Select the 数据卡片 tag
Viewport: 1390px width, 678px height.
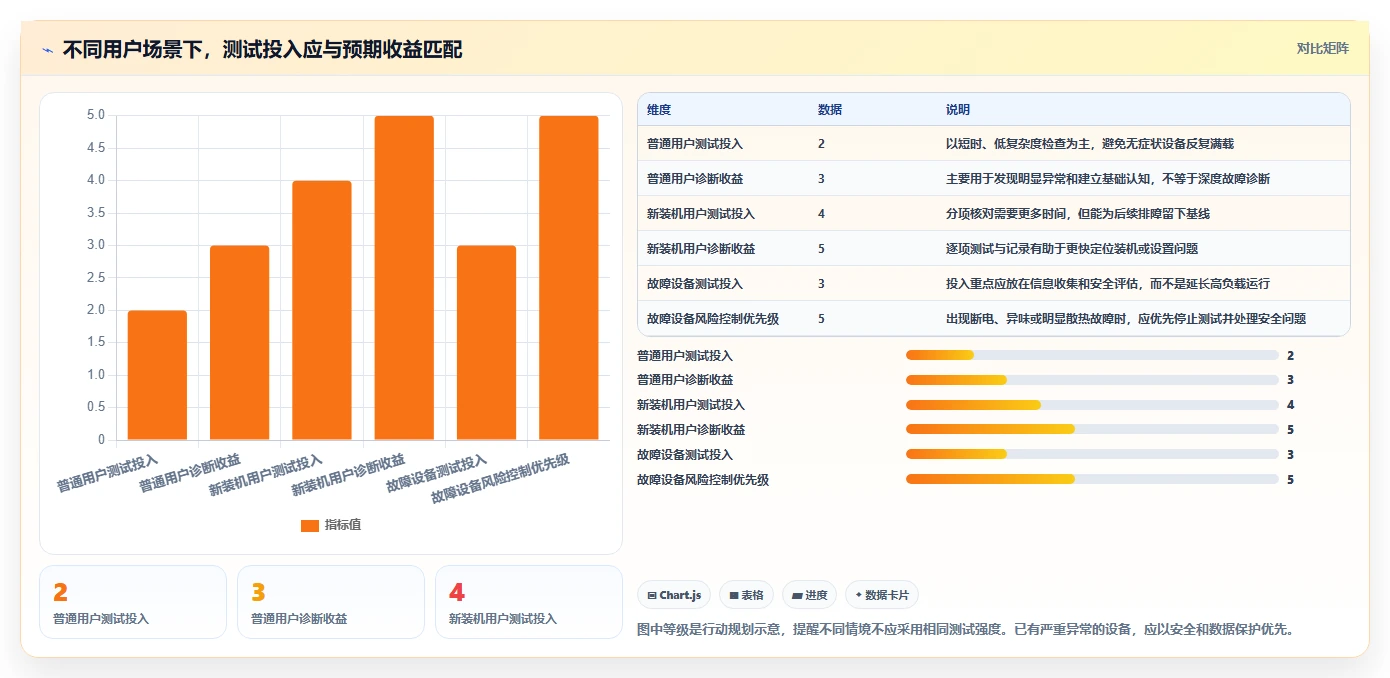[x=882, y=595]
